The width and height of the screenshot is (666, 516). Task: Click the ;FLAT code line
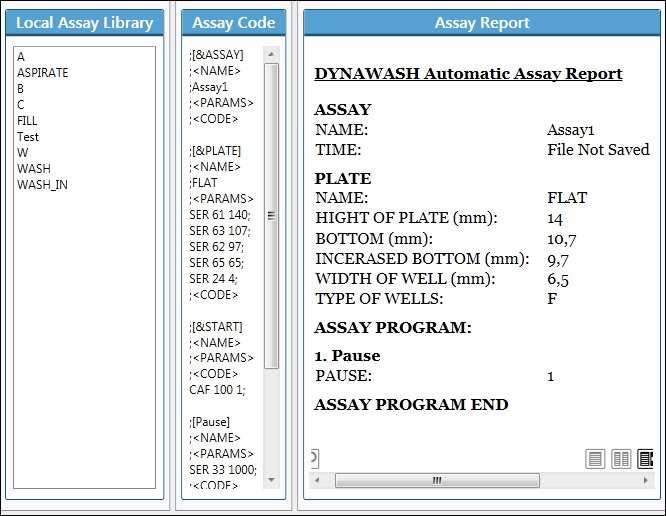(203, 183)
